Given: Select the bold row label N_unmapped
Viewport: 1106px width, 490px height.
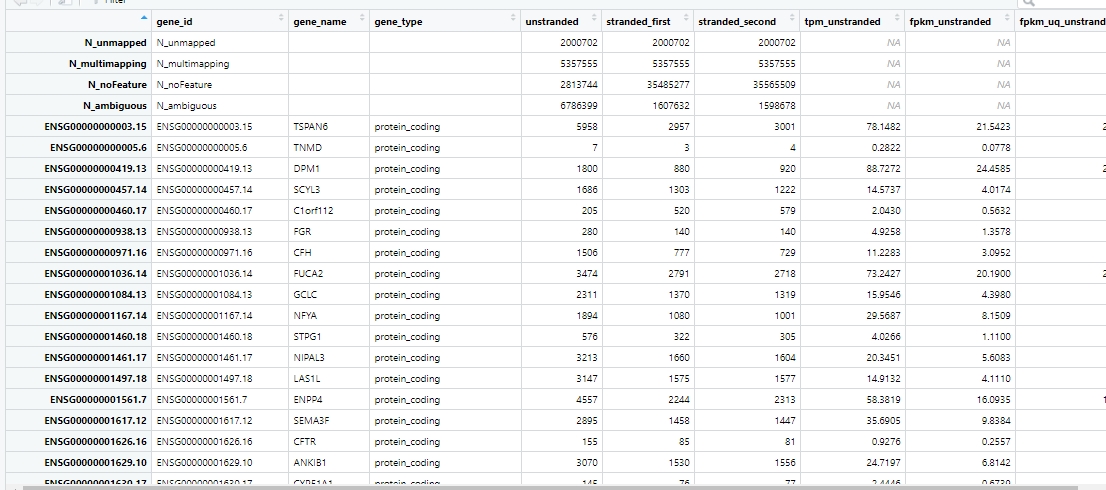Looking at the screenshot, I should pos(118,43).
